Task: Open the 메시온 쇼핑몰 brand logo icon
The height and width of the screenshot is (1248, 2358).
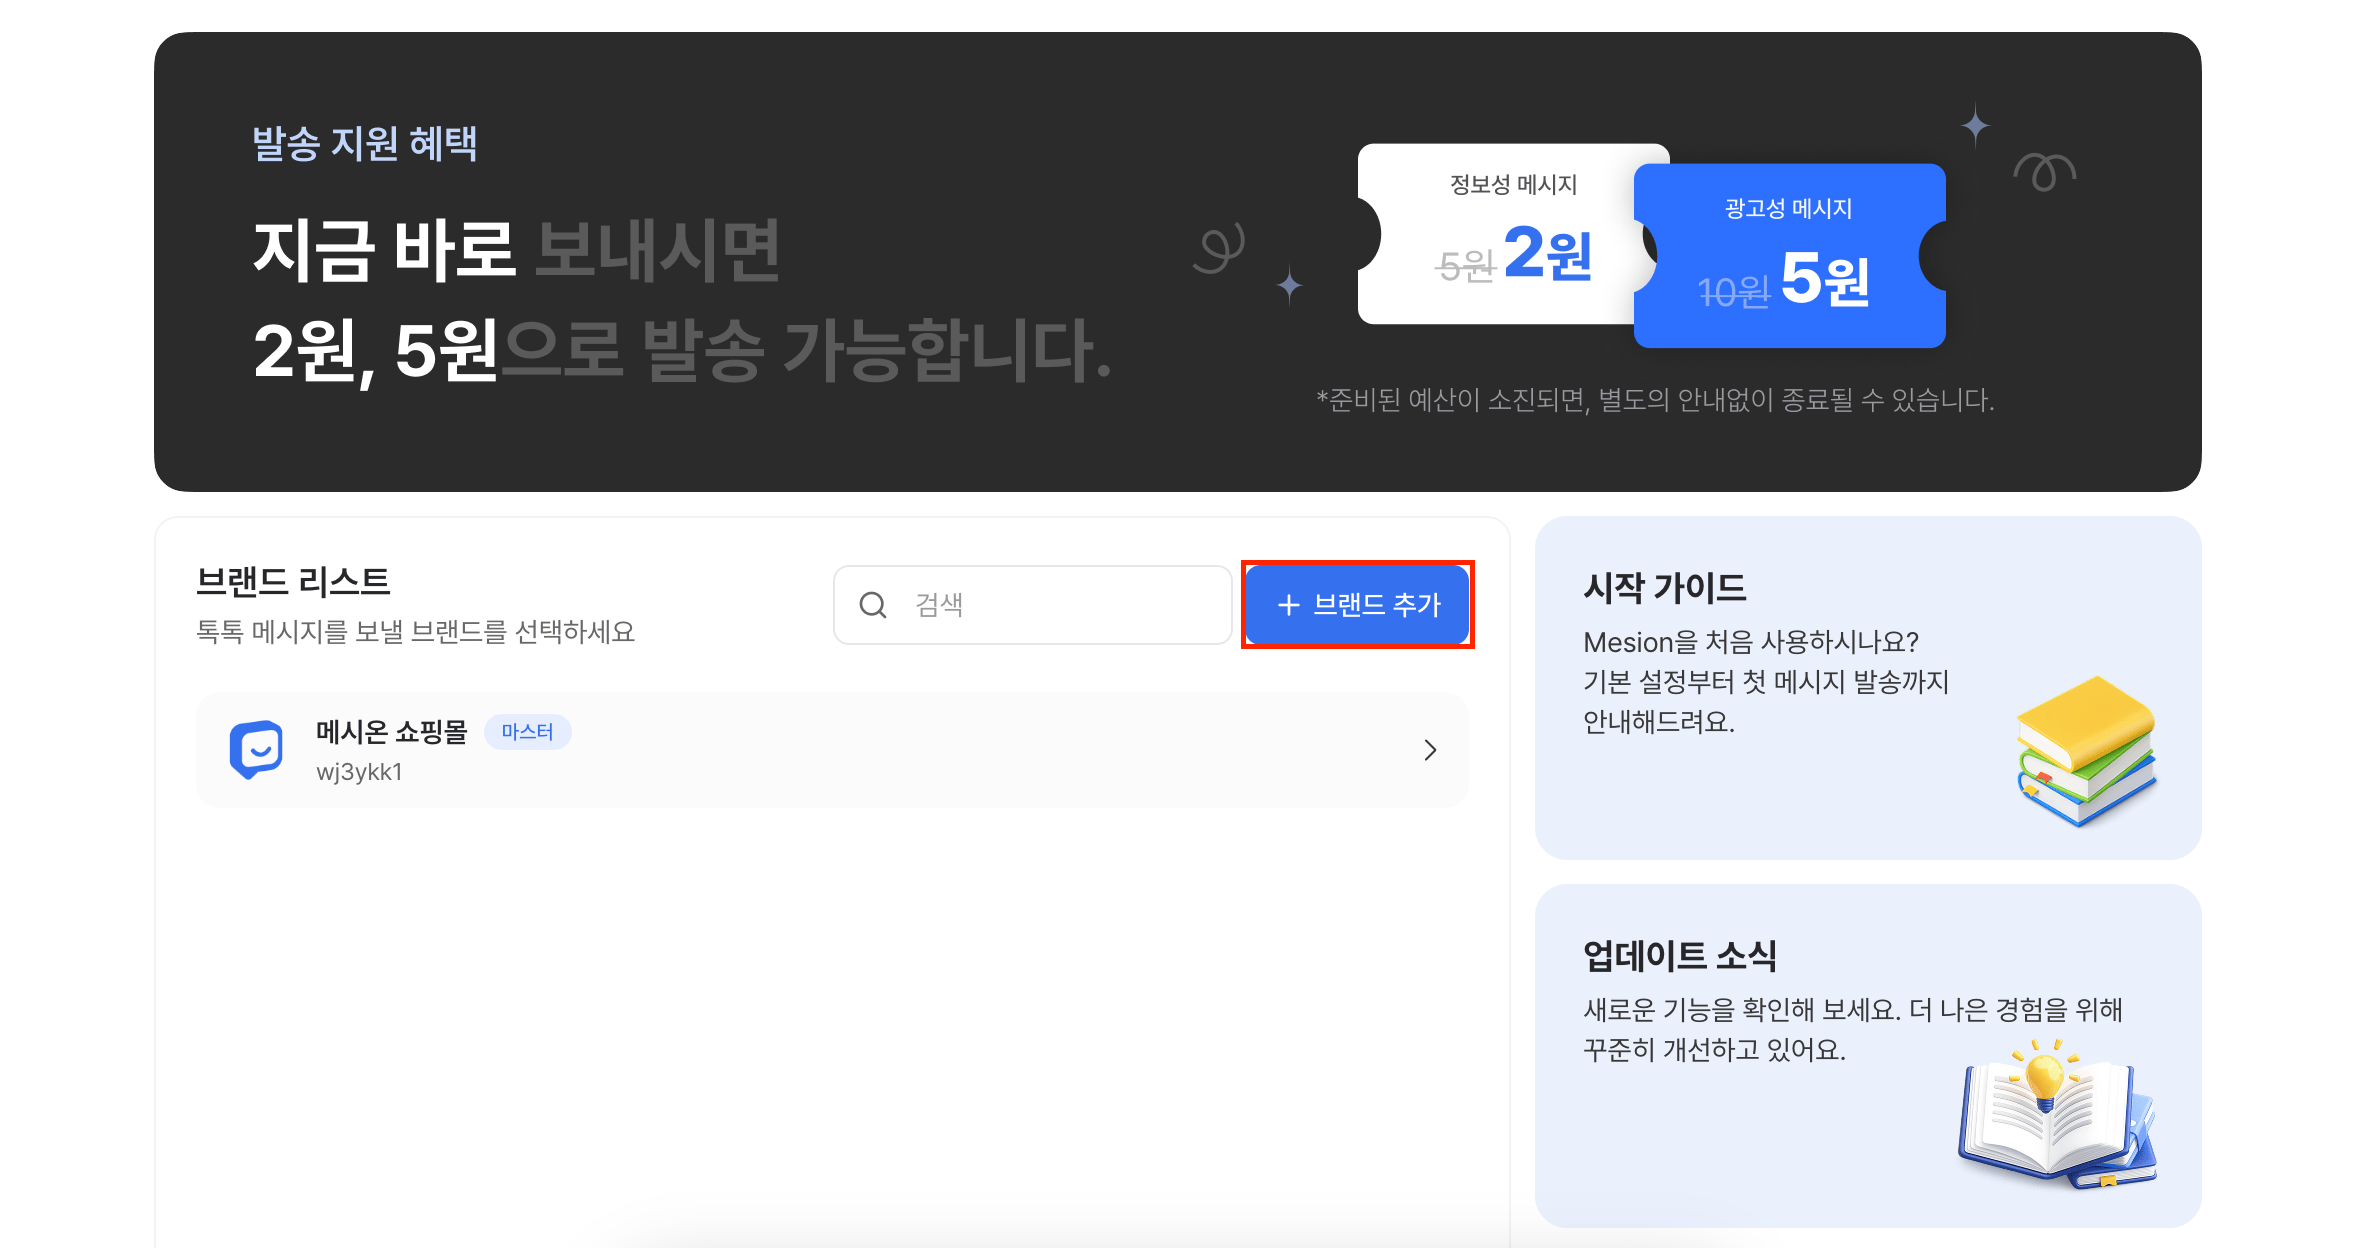Action: [x=256, y=749]
